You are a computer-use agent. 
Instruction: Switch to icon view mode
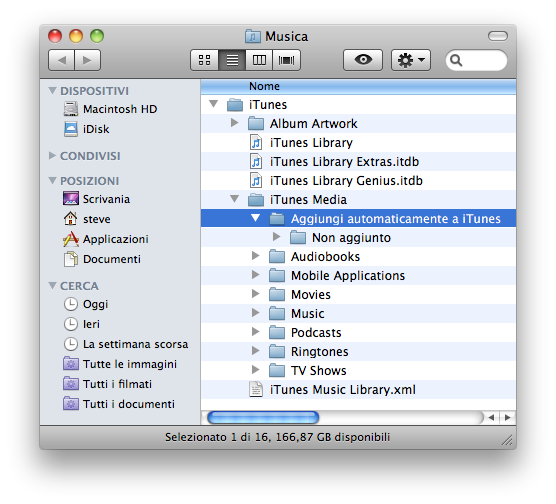click(x=204, y=60)
